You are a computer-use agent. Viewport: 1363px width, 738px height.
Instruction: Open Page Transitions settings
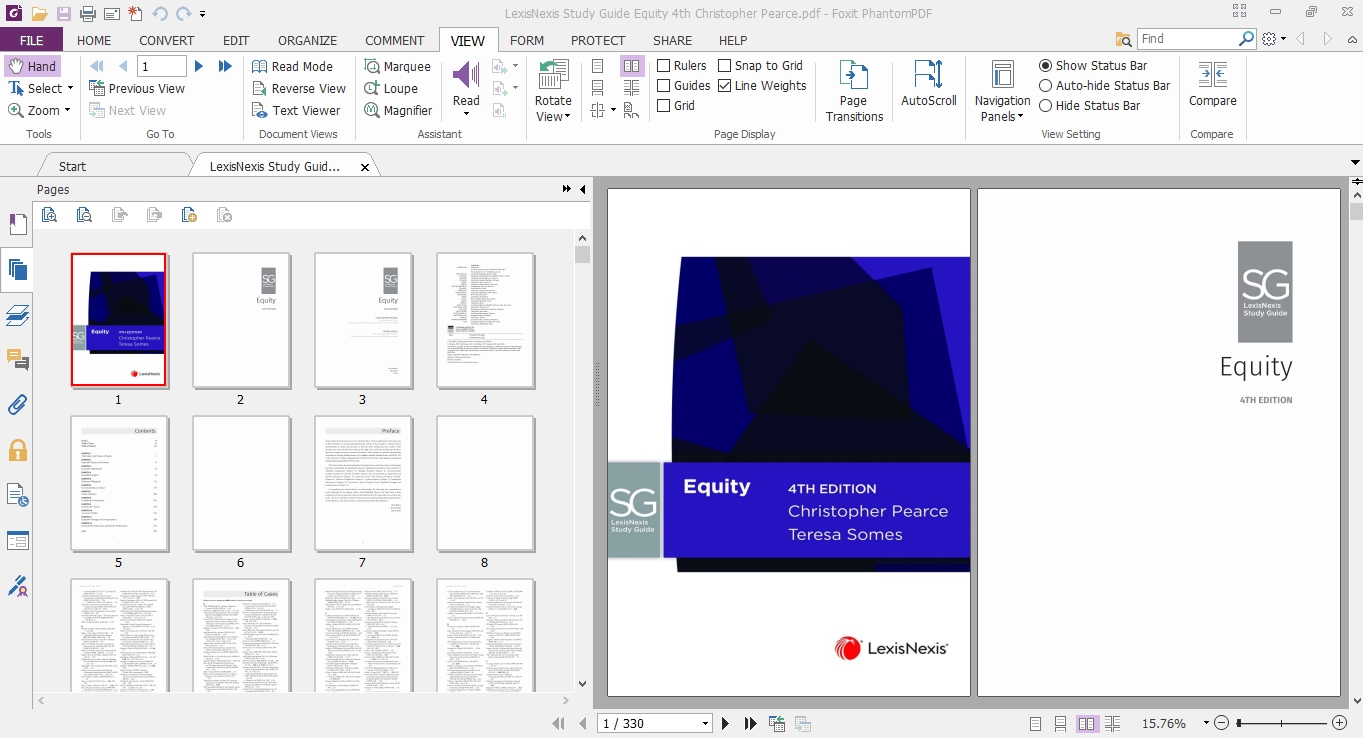point(854,90)
